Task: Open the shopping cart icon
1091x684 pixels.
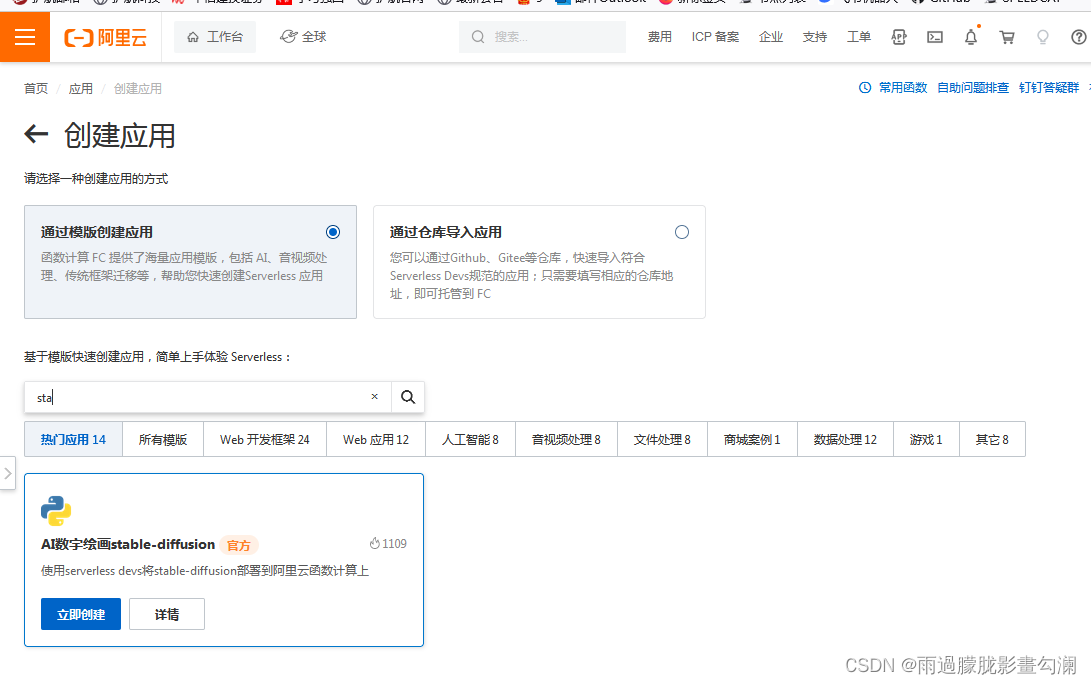Action: point(1007,37)
